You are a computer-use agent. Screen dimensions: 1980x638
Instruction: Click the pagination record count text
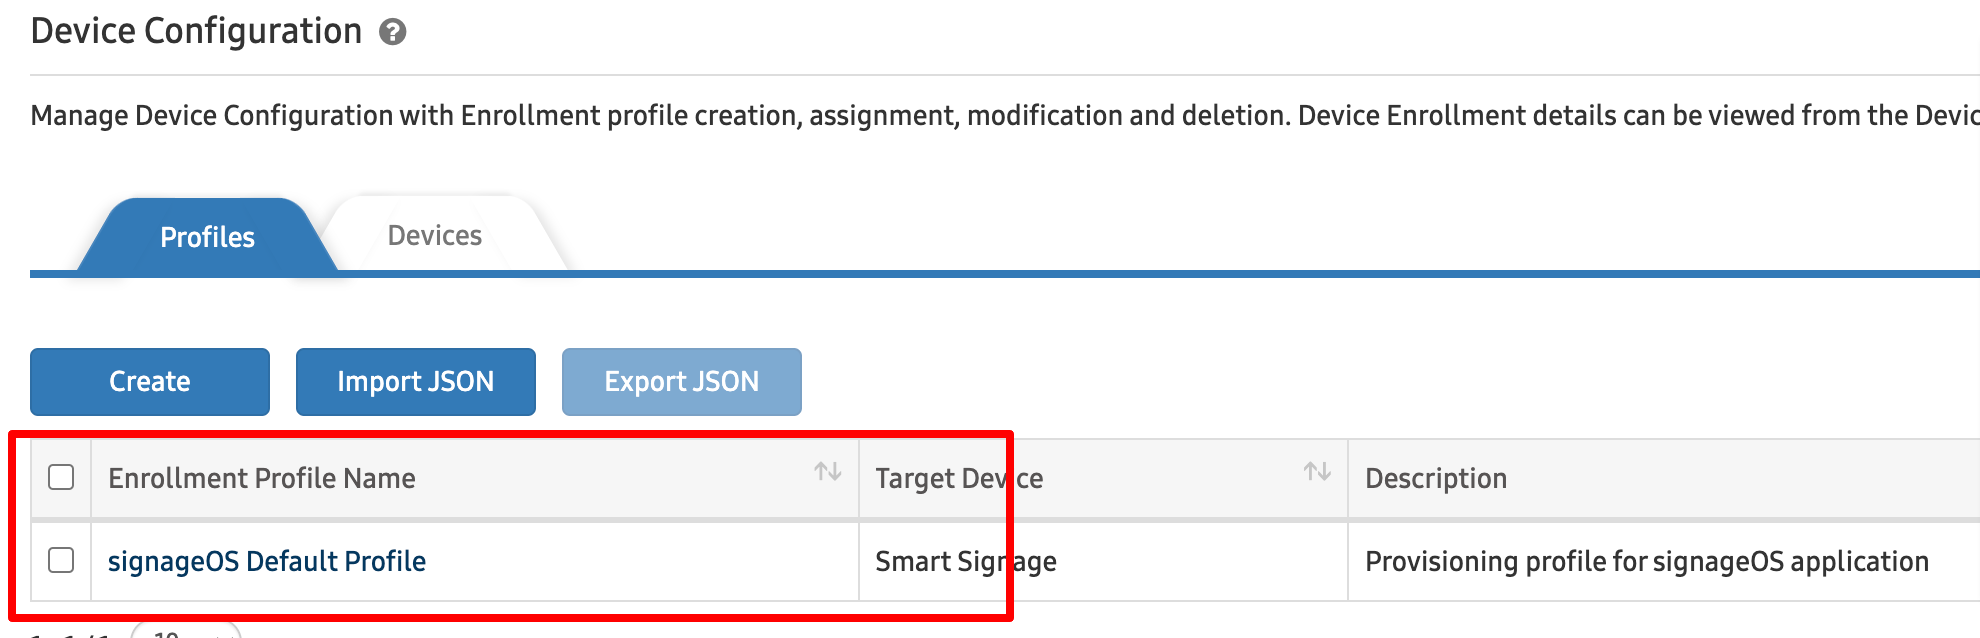point(70,633)
